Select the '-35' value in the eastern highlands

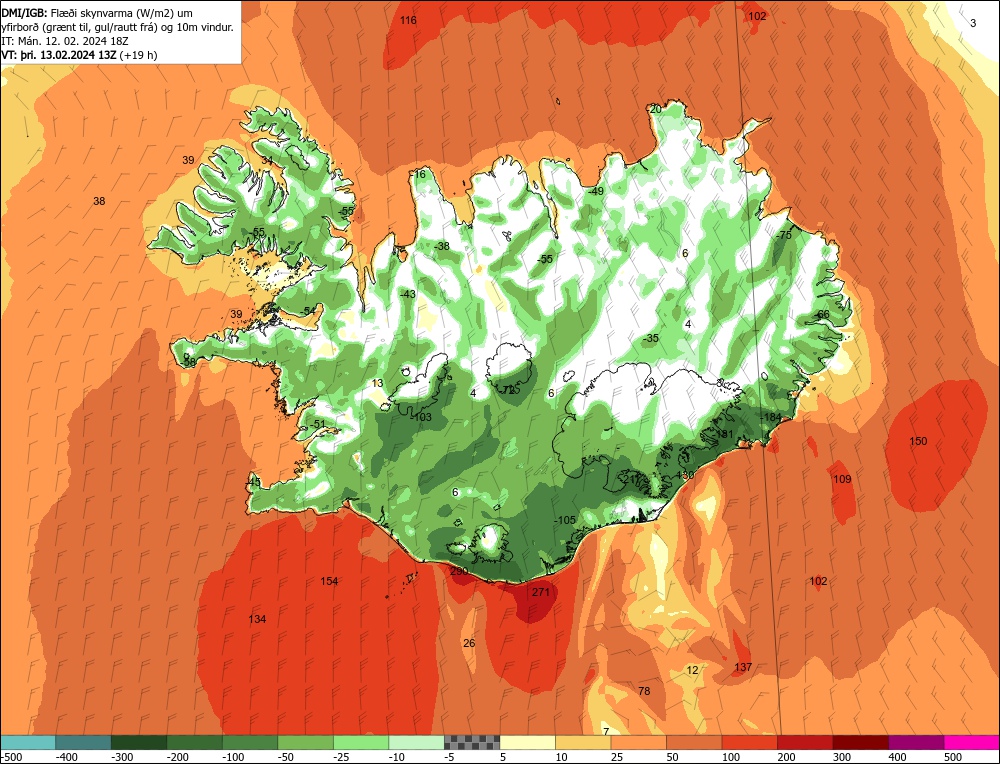coord(651,338)
